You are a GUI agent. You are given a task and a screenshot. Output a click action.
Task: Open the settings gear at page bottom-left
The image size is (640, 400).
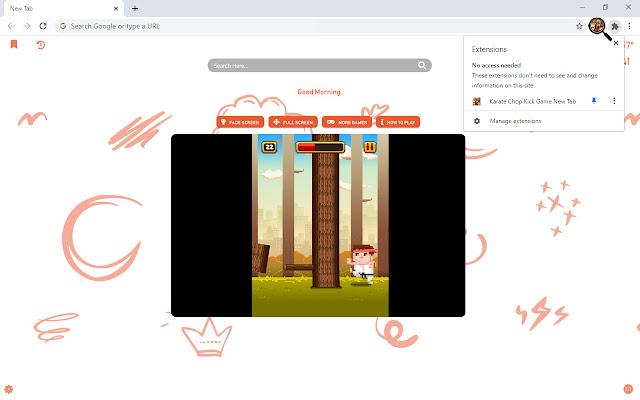point(9,389)
